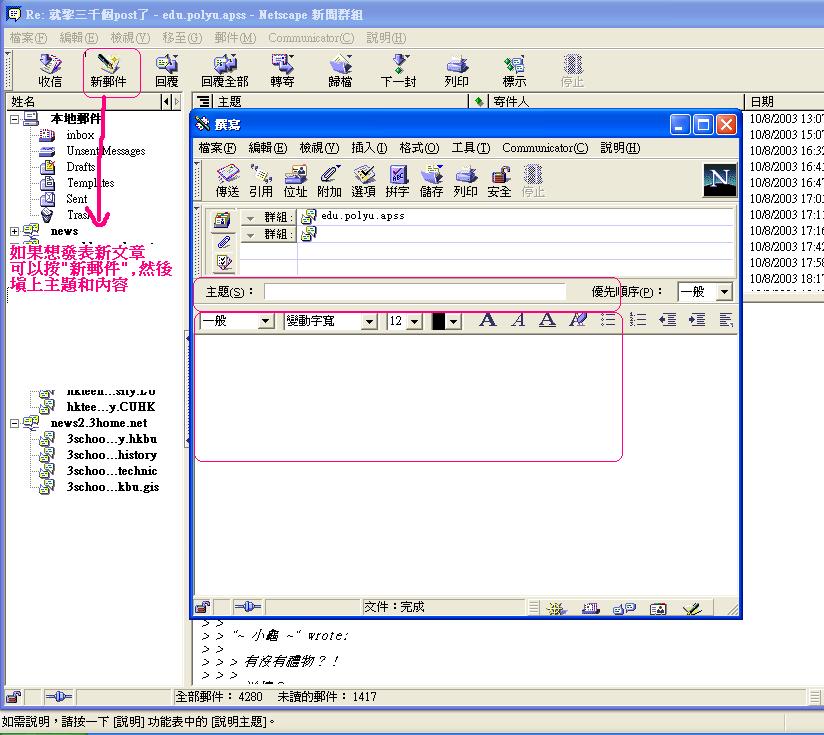
Task: Open 格式 menu in the compose window
Action: [419, 148]
